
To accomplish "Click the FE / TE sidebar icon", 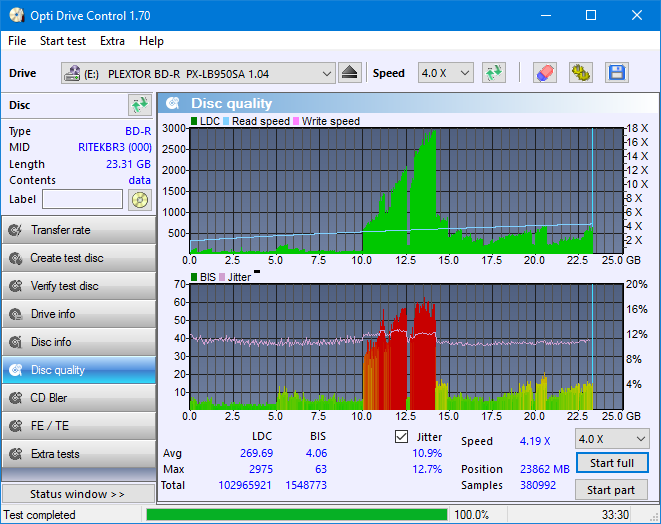I will point(16,426).
